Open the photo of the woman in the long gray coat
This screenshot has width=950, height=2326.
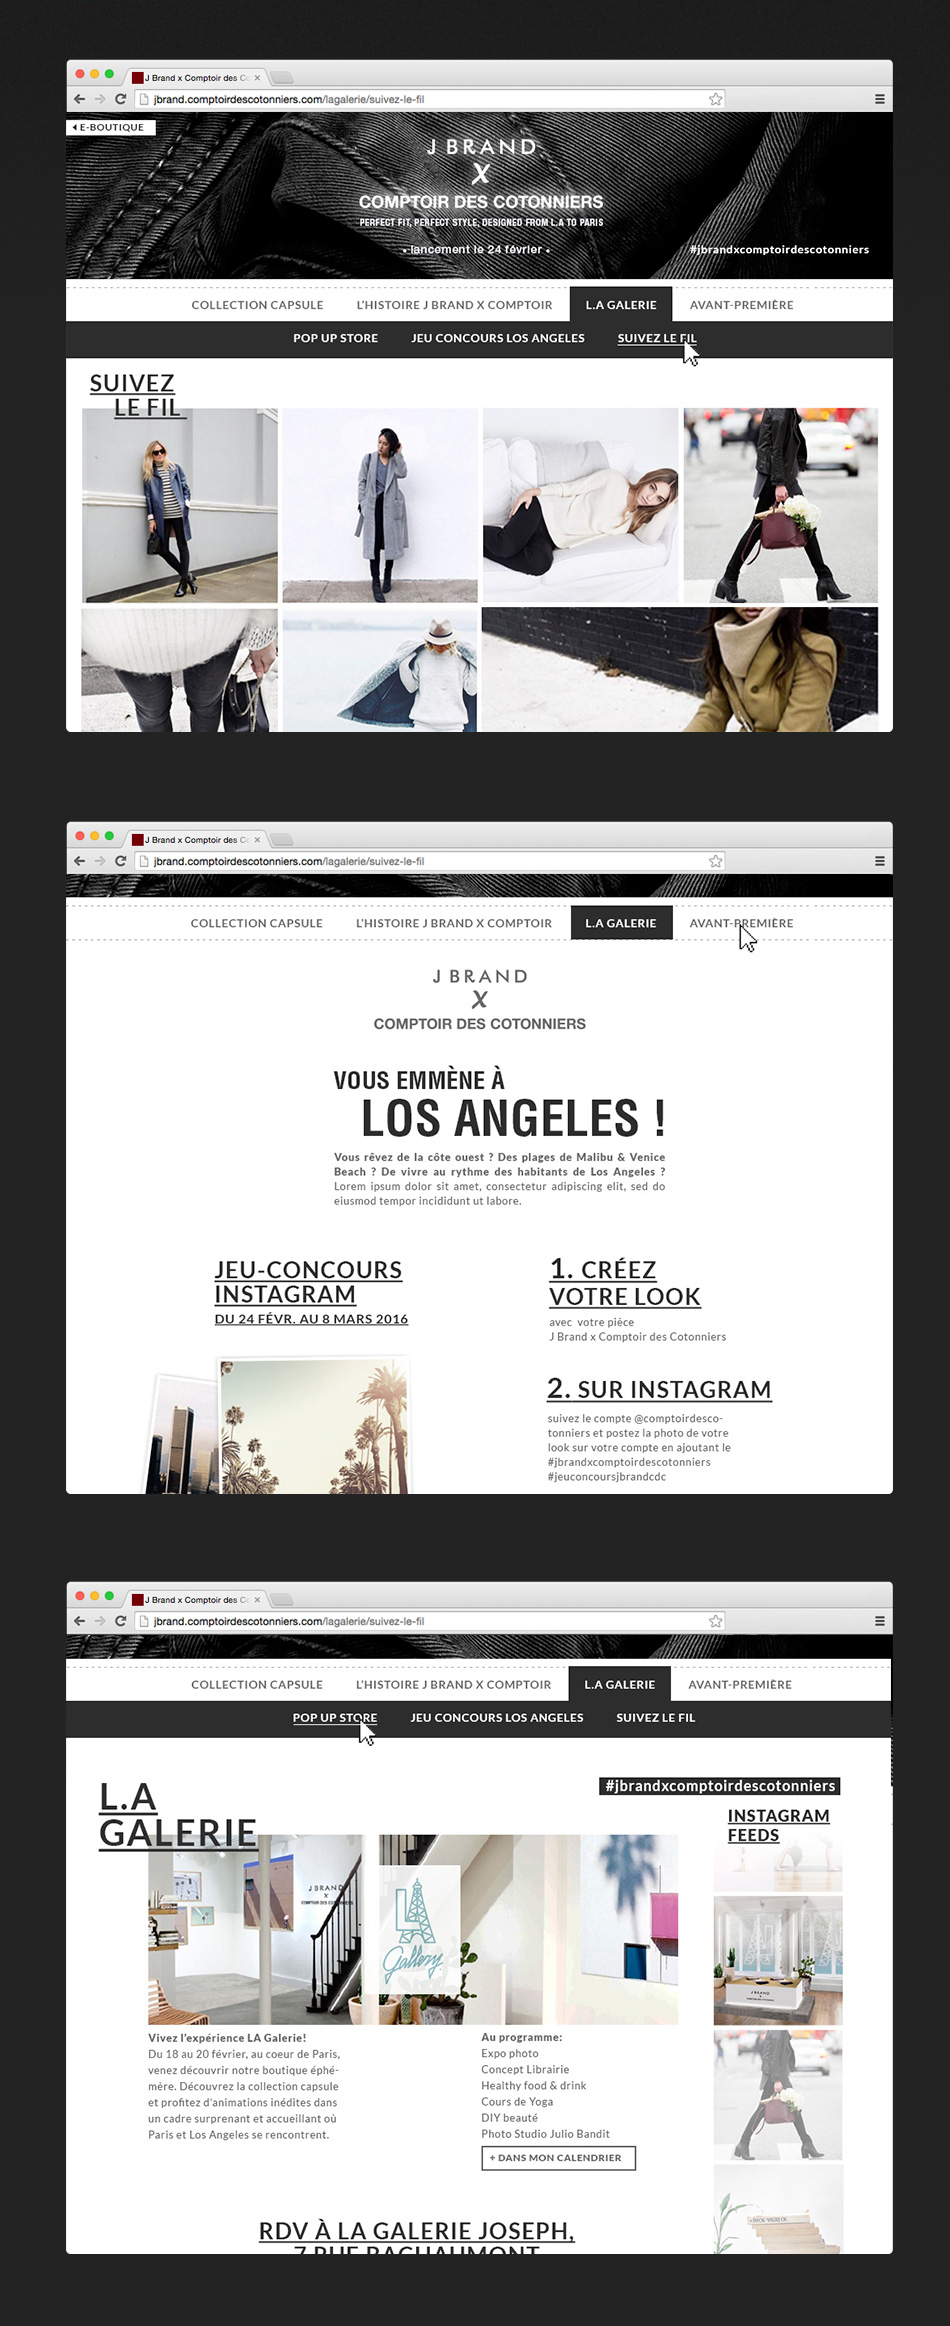380,505
